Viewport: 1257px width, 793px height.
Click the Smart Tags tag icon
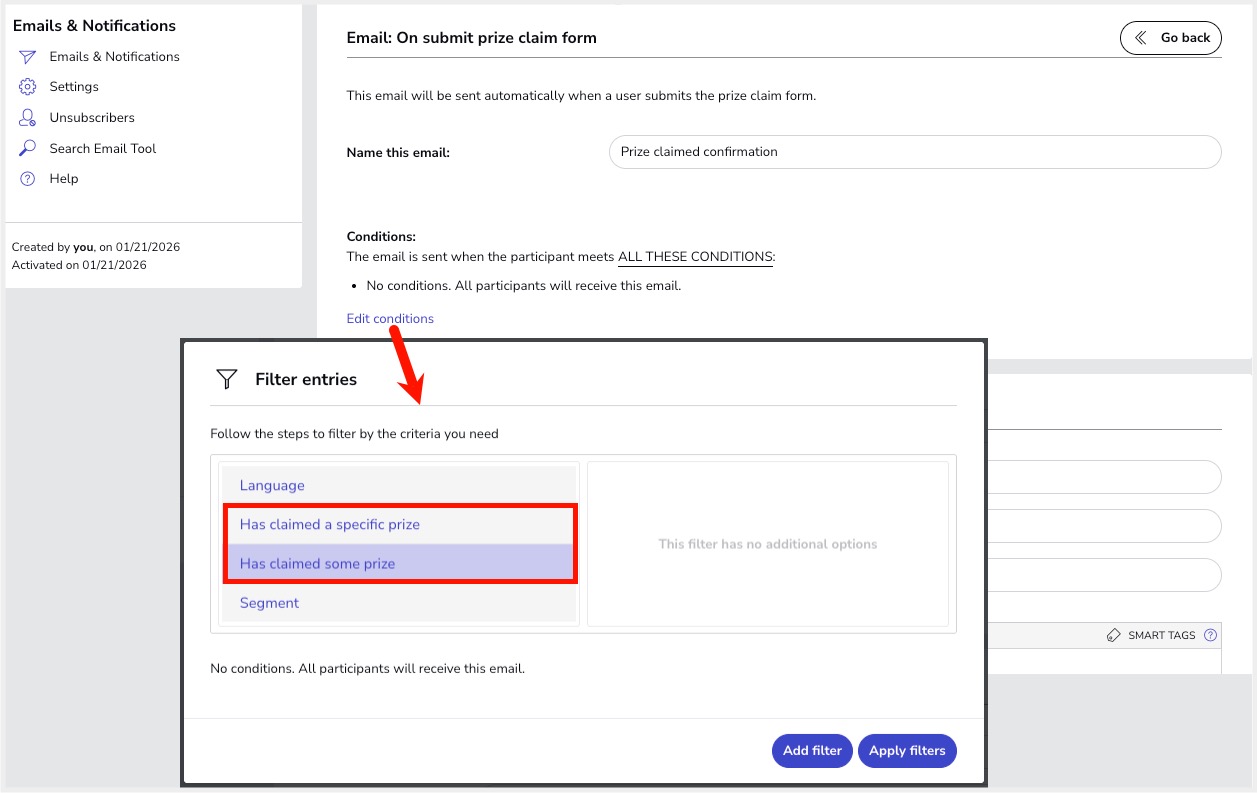click(x=1114, y=635)
